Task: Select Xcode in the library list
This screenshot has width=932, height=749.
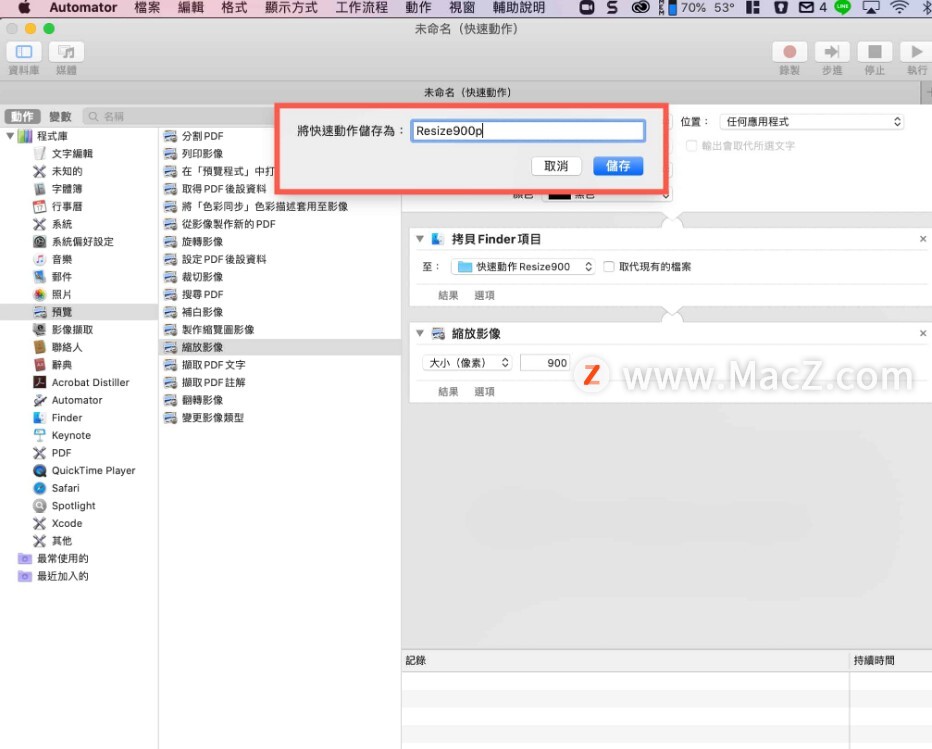Action: [67, 523]
